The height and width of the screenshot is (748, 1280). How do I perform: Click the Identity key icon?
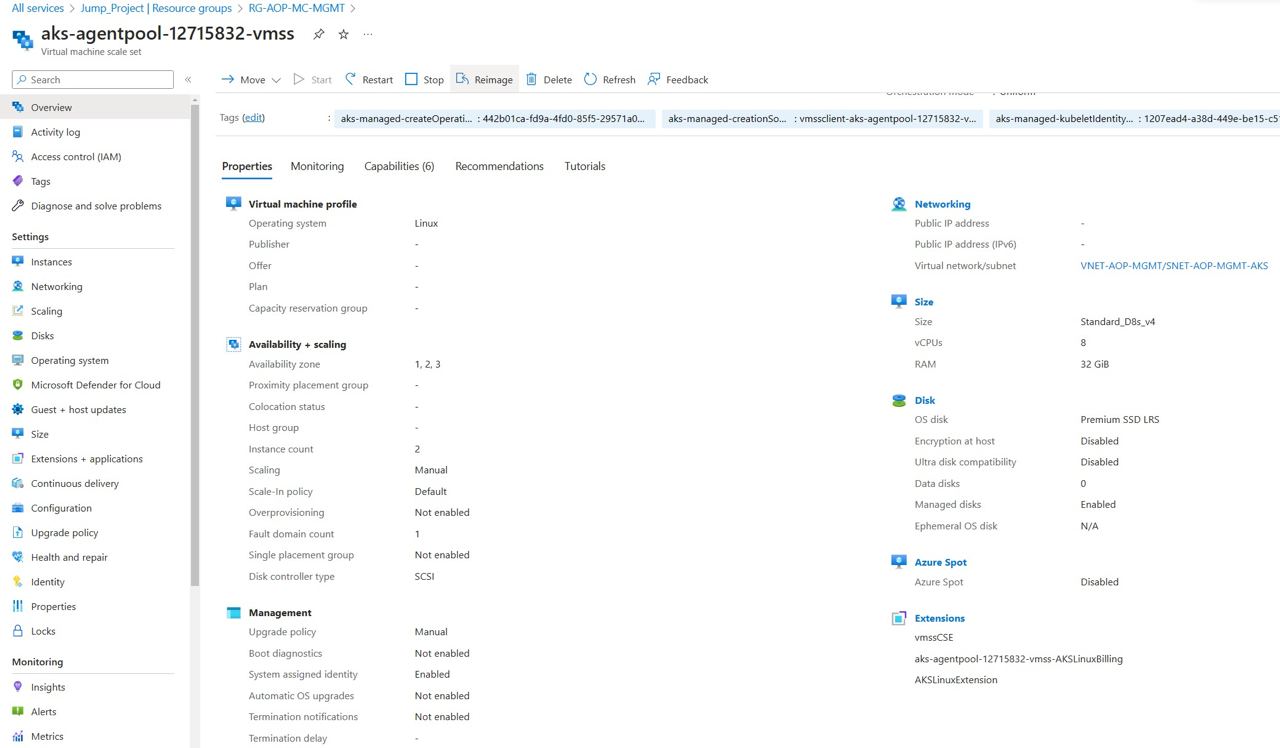(x=18, y=582)
